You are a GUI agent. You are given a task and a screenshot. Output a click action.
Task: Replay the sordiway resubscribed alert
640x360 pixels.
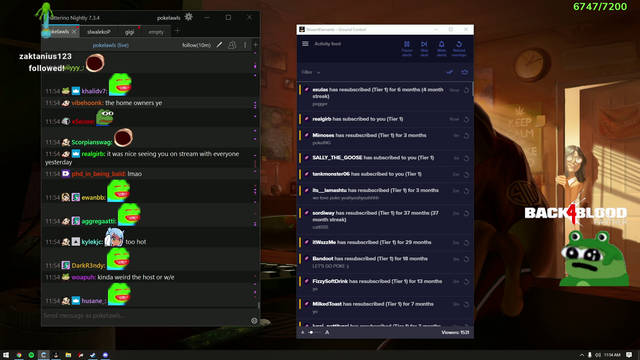point(466,213)
